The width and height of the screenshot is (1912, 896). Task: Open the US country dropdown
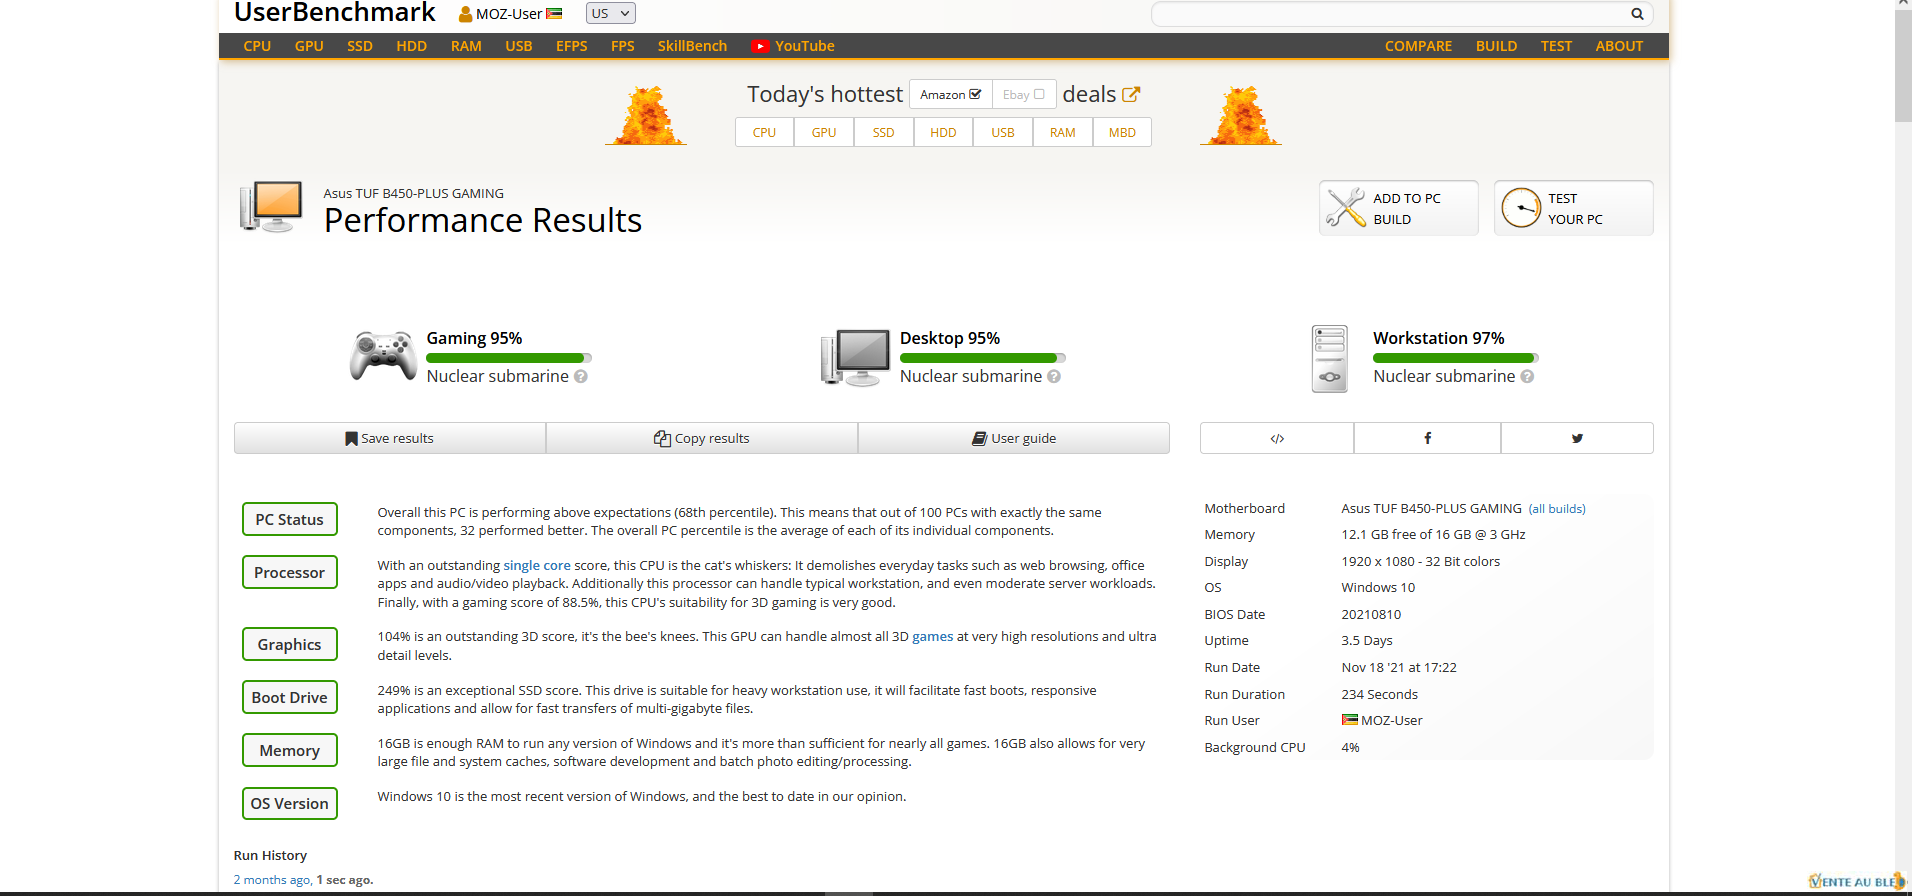coord(610,13)
